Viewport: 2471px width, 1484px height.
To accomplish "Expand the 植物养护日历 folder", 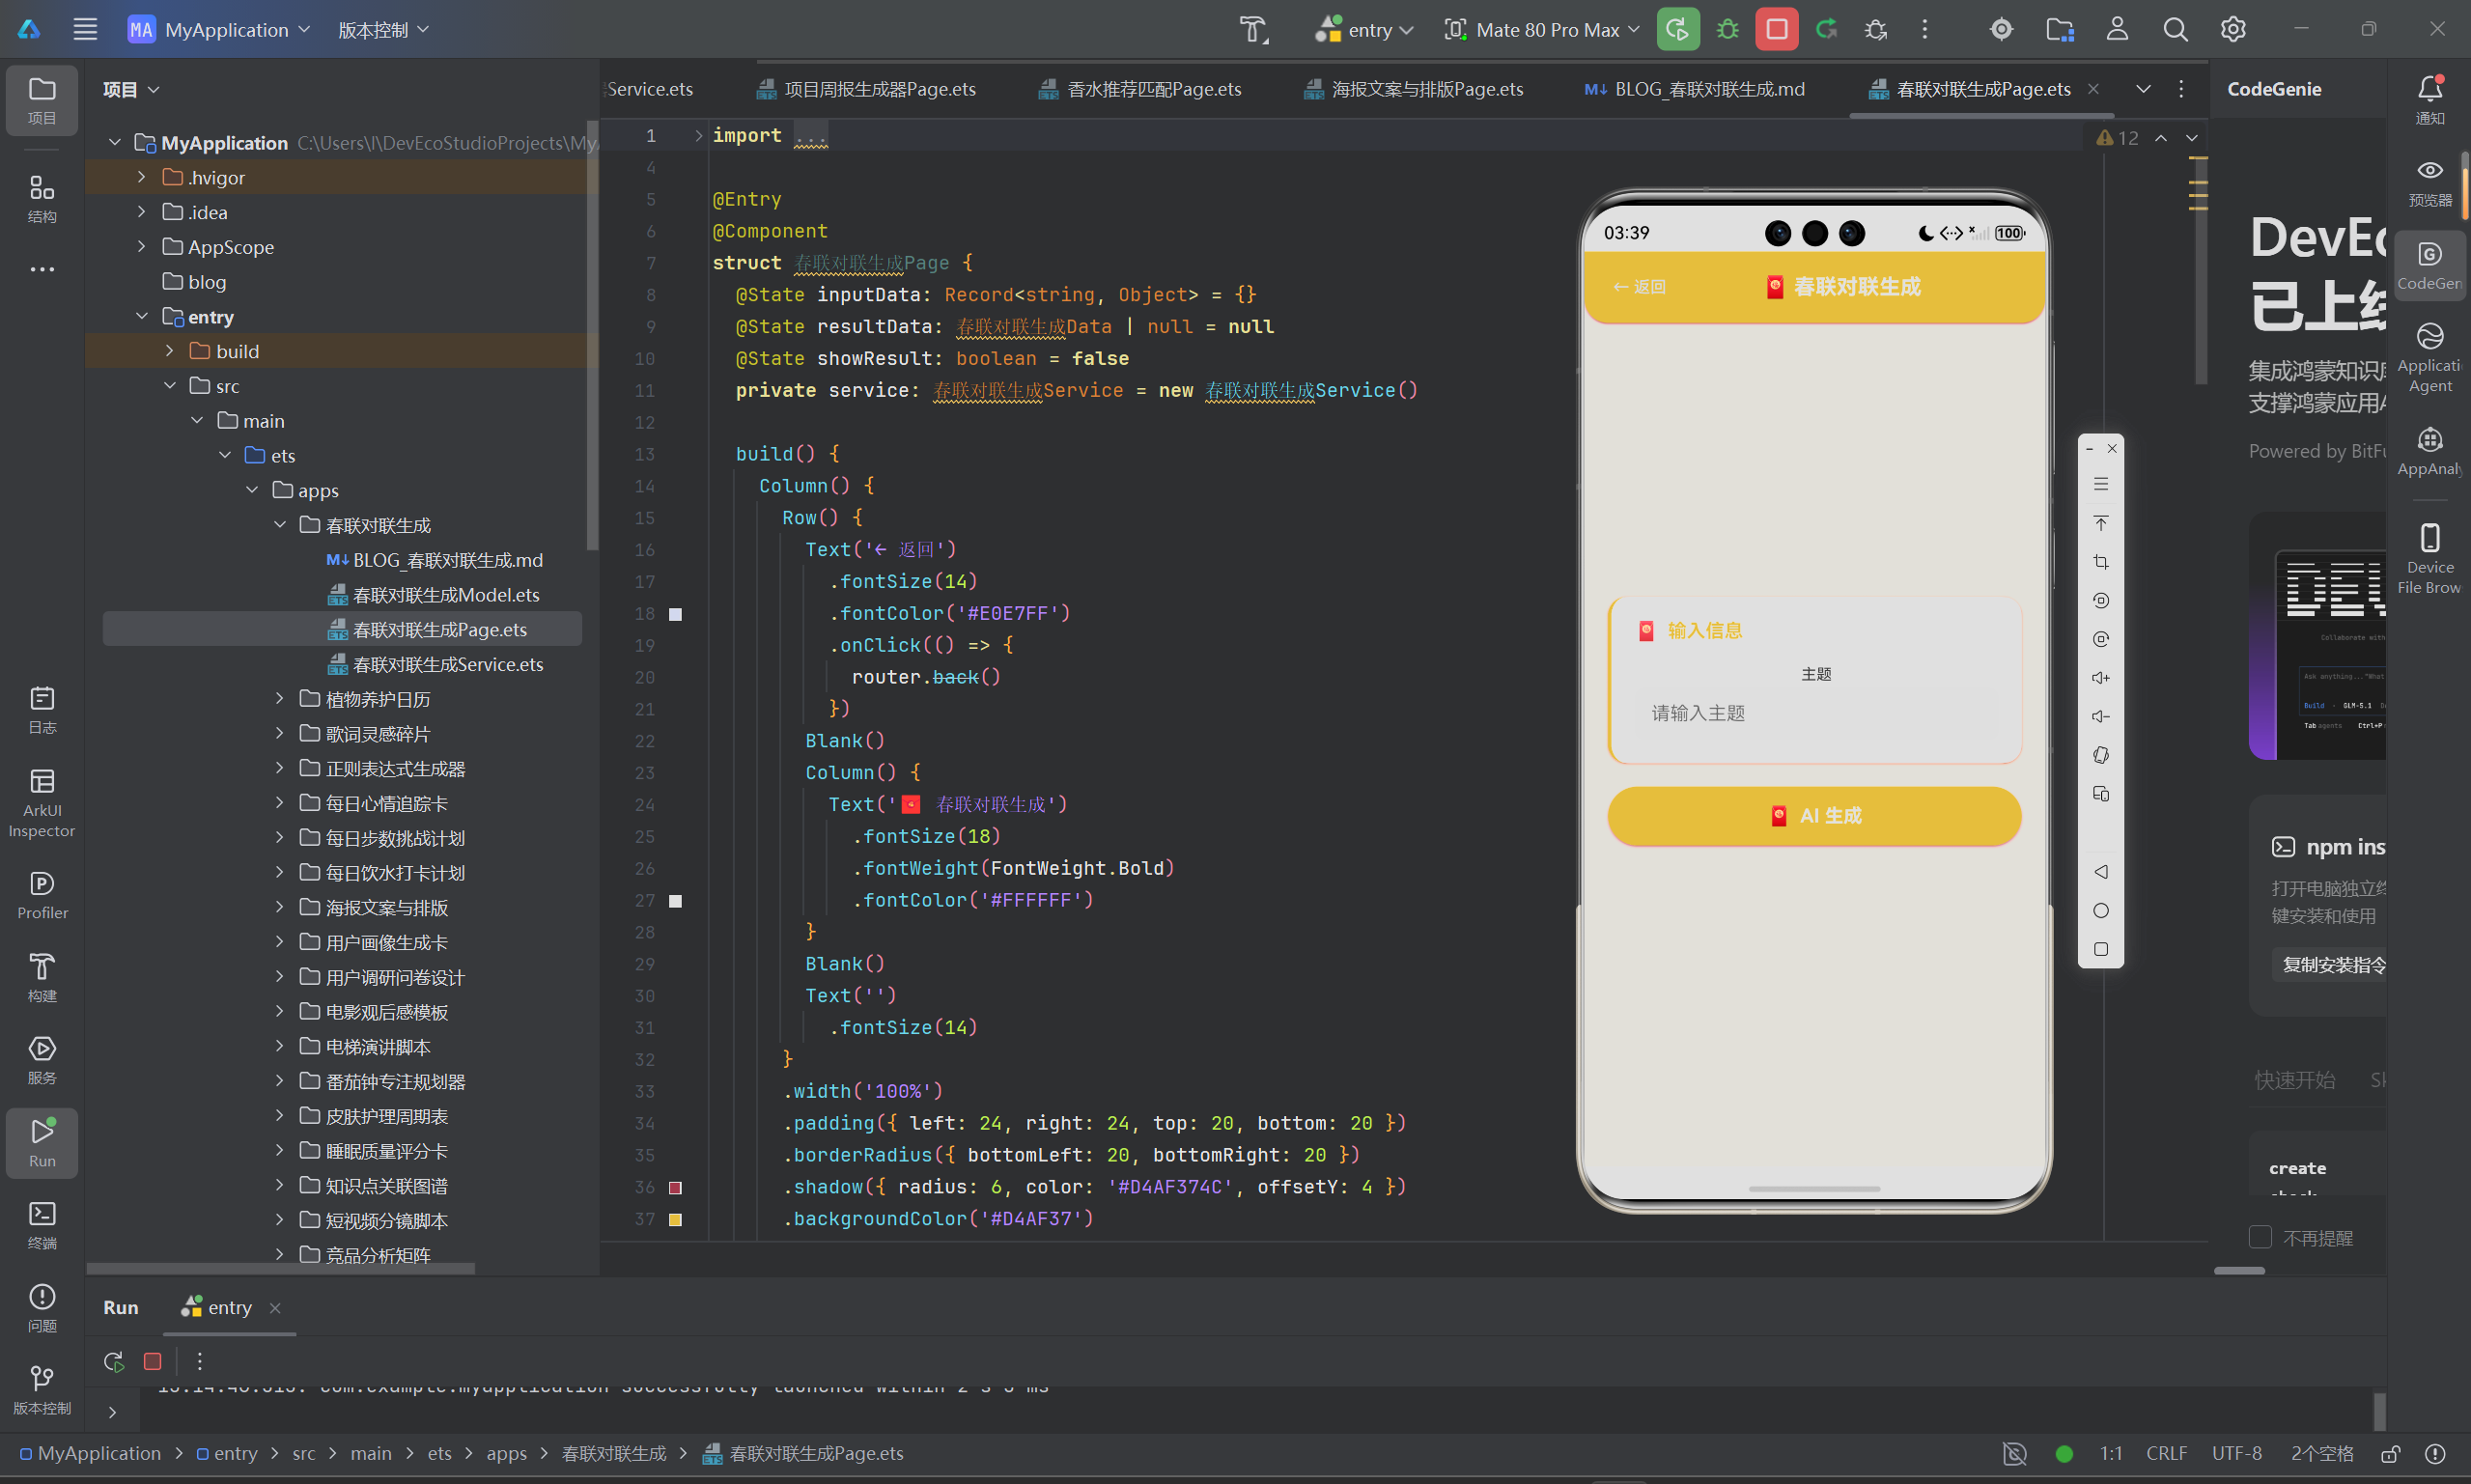I will (280, 699).
